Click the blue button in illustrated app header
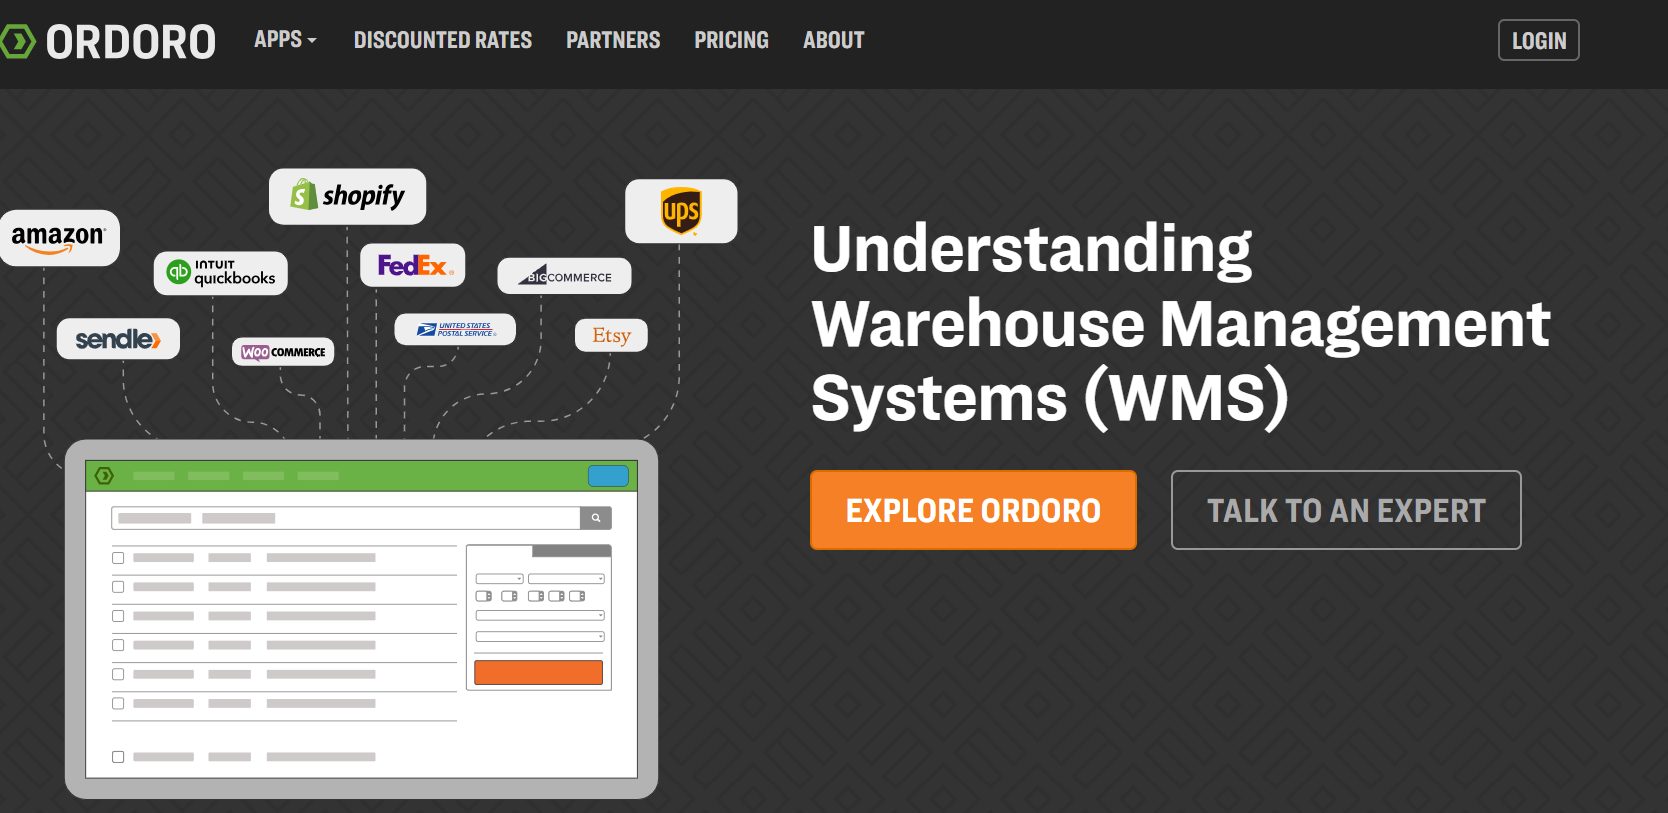This screenshot has height=813, width=1668. click(x=608, y=476)
